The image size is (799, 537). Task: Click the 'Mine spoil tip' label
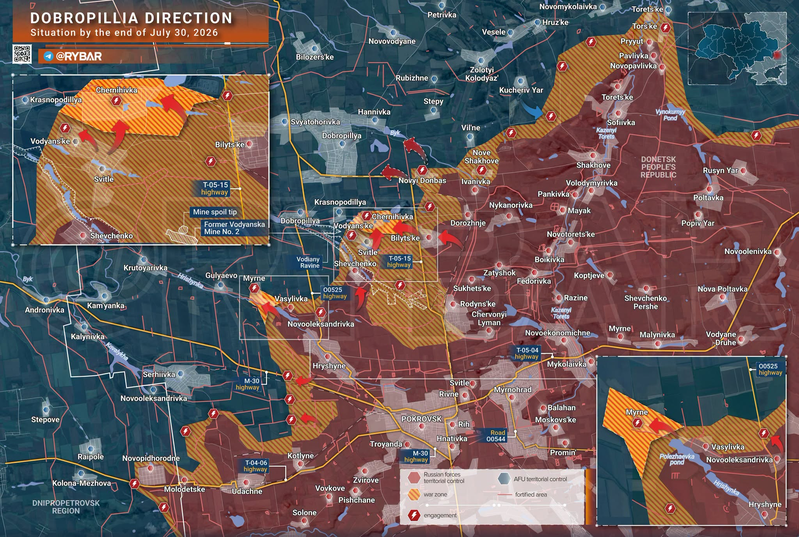(215, 212)
